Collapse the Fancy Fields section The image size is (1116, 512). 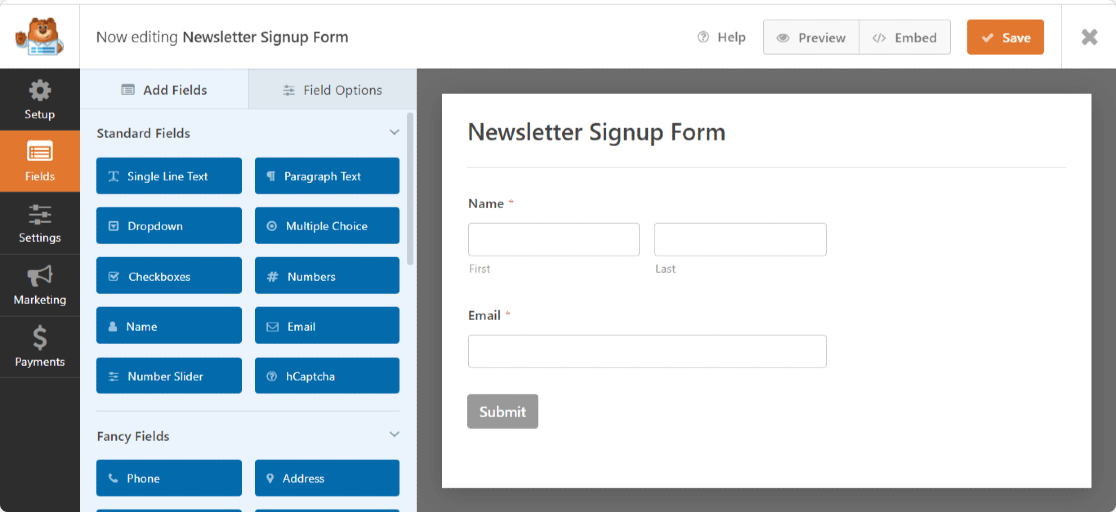point(394,434)
